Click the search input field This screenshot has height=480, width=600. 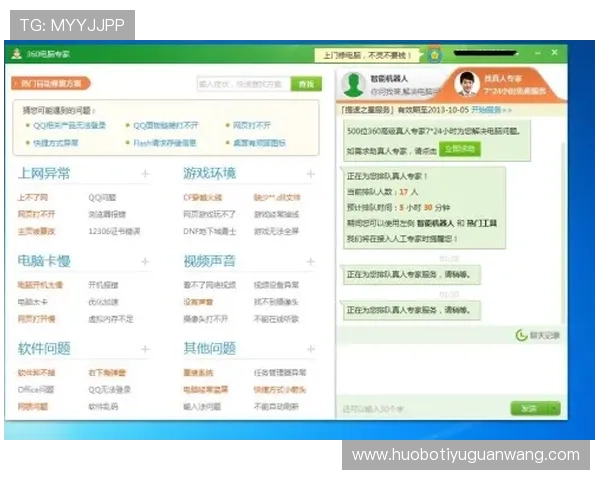point(244,84)
